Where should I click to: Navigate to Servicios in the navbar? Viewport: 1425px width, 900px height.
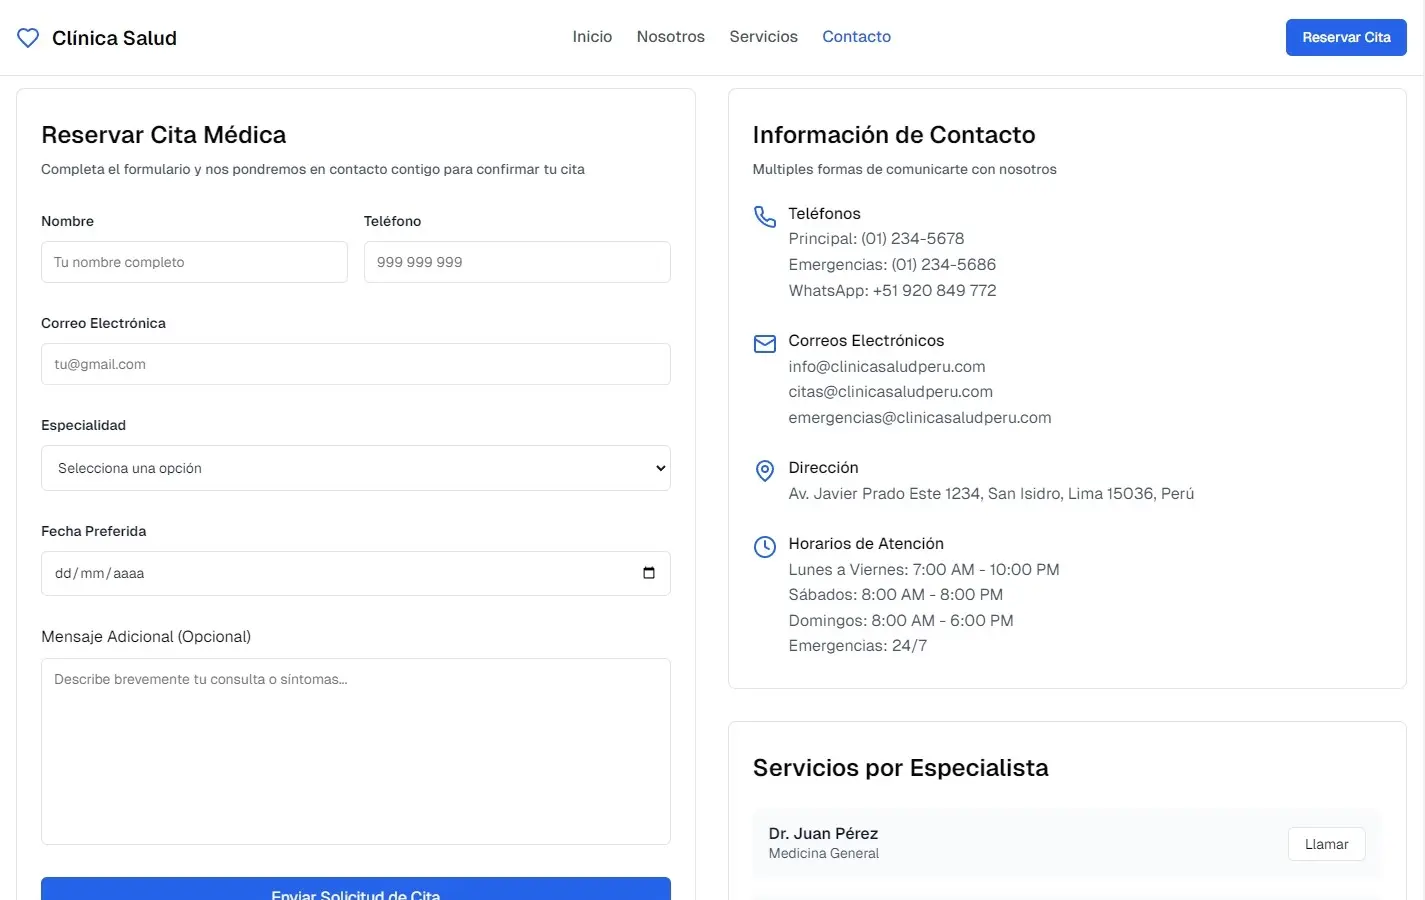(x=763, y=37)
